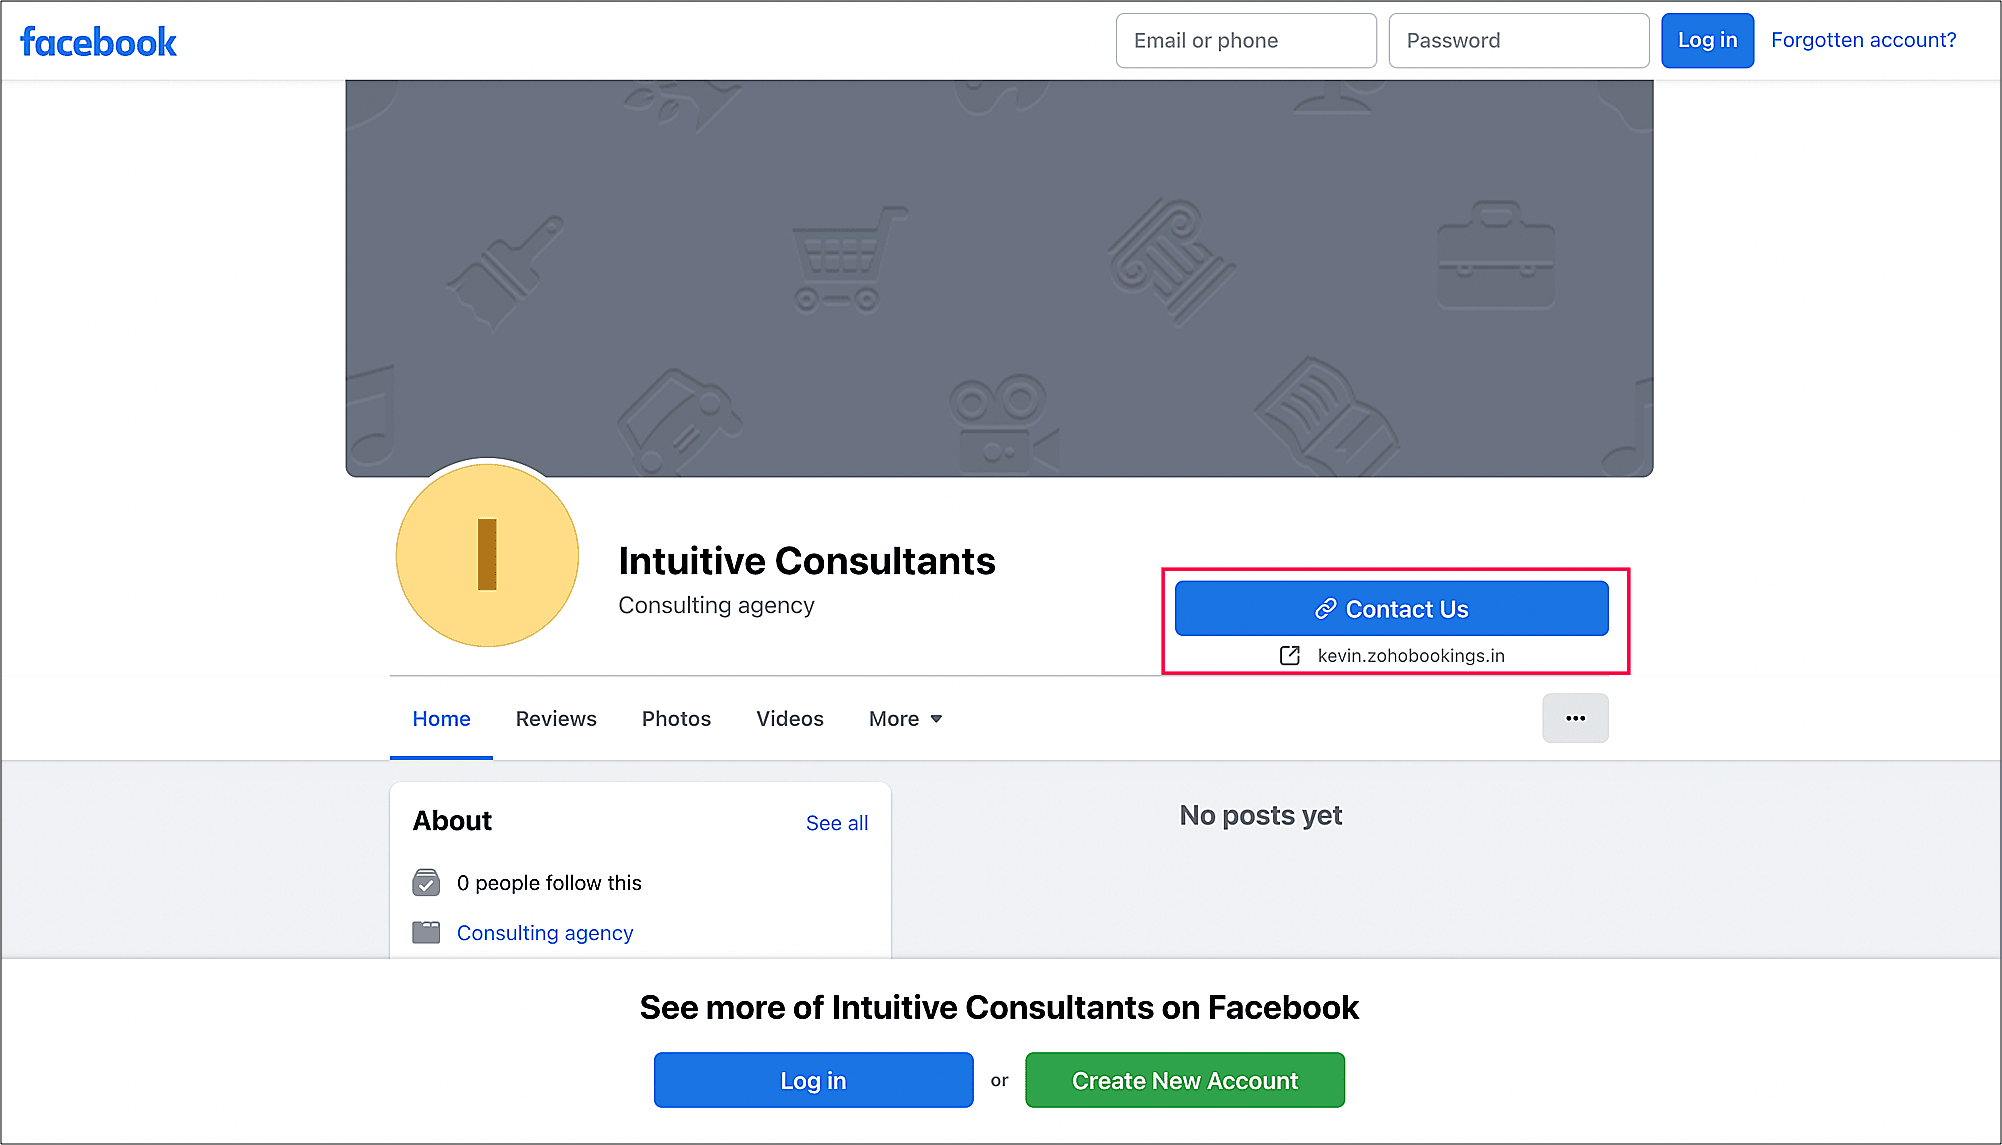Click the chain-link icon on Contact Us
This screenshot has height=1145, width=2002.
click(x=1325, y=609)
